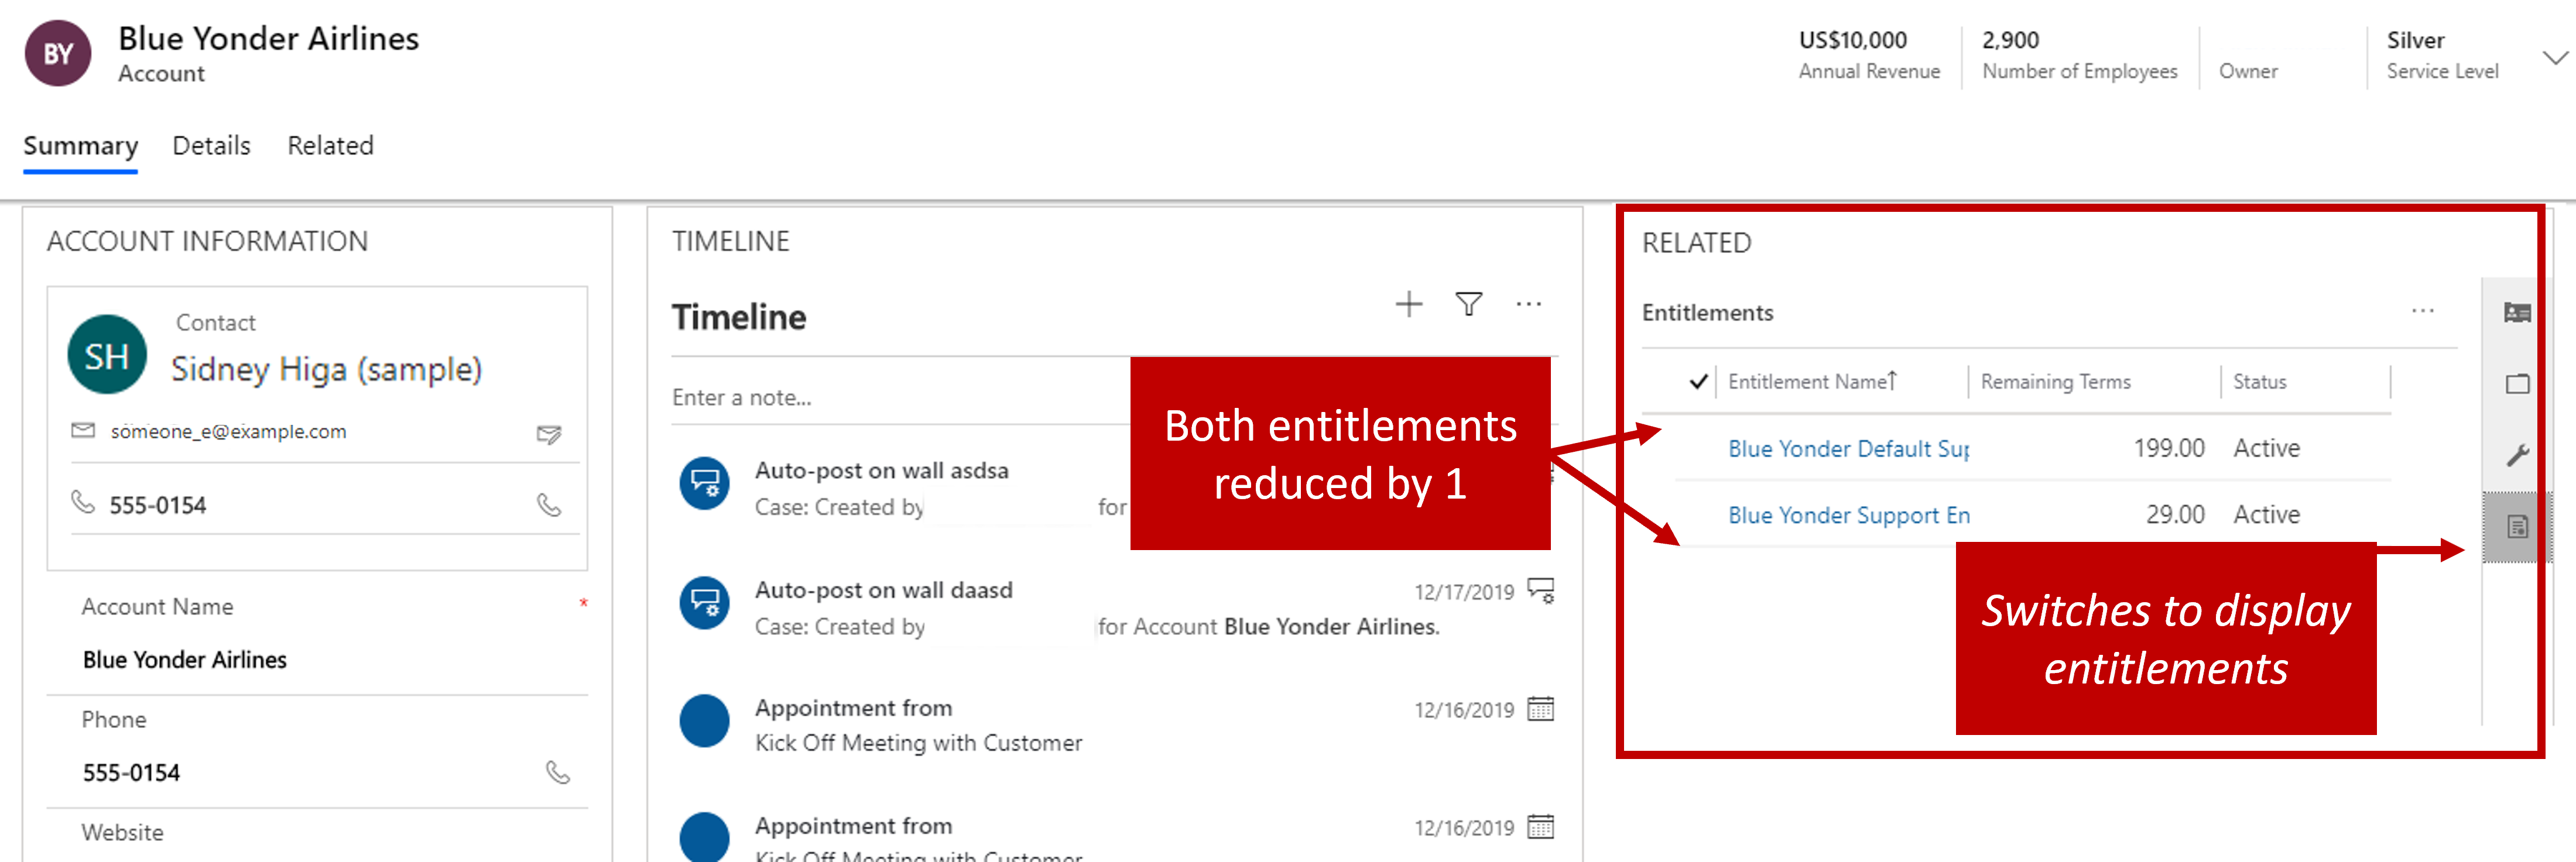Click remaining terms value 29.00

[2174, 514]
